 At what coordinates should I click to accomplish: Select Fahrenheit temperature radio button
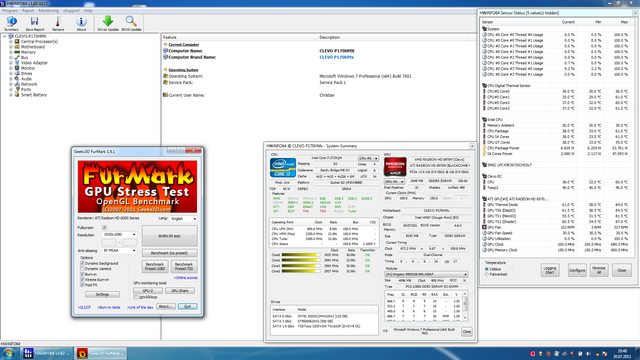(x=487, y=275)
